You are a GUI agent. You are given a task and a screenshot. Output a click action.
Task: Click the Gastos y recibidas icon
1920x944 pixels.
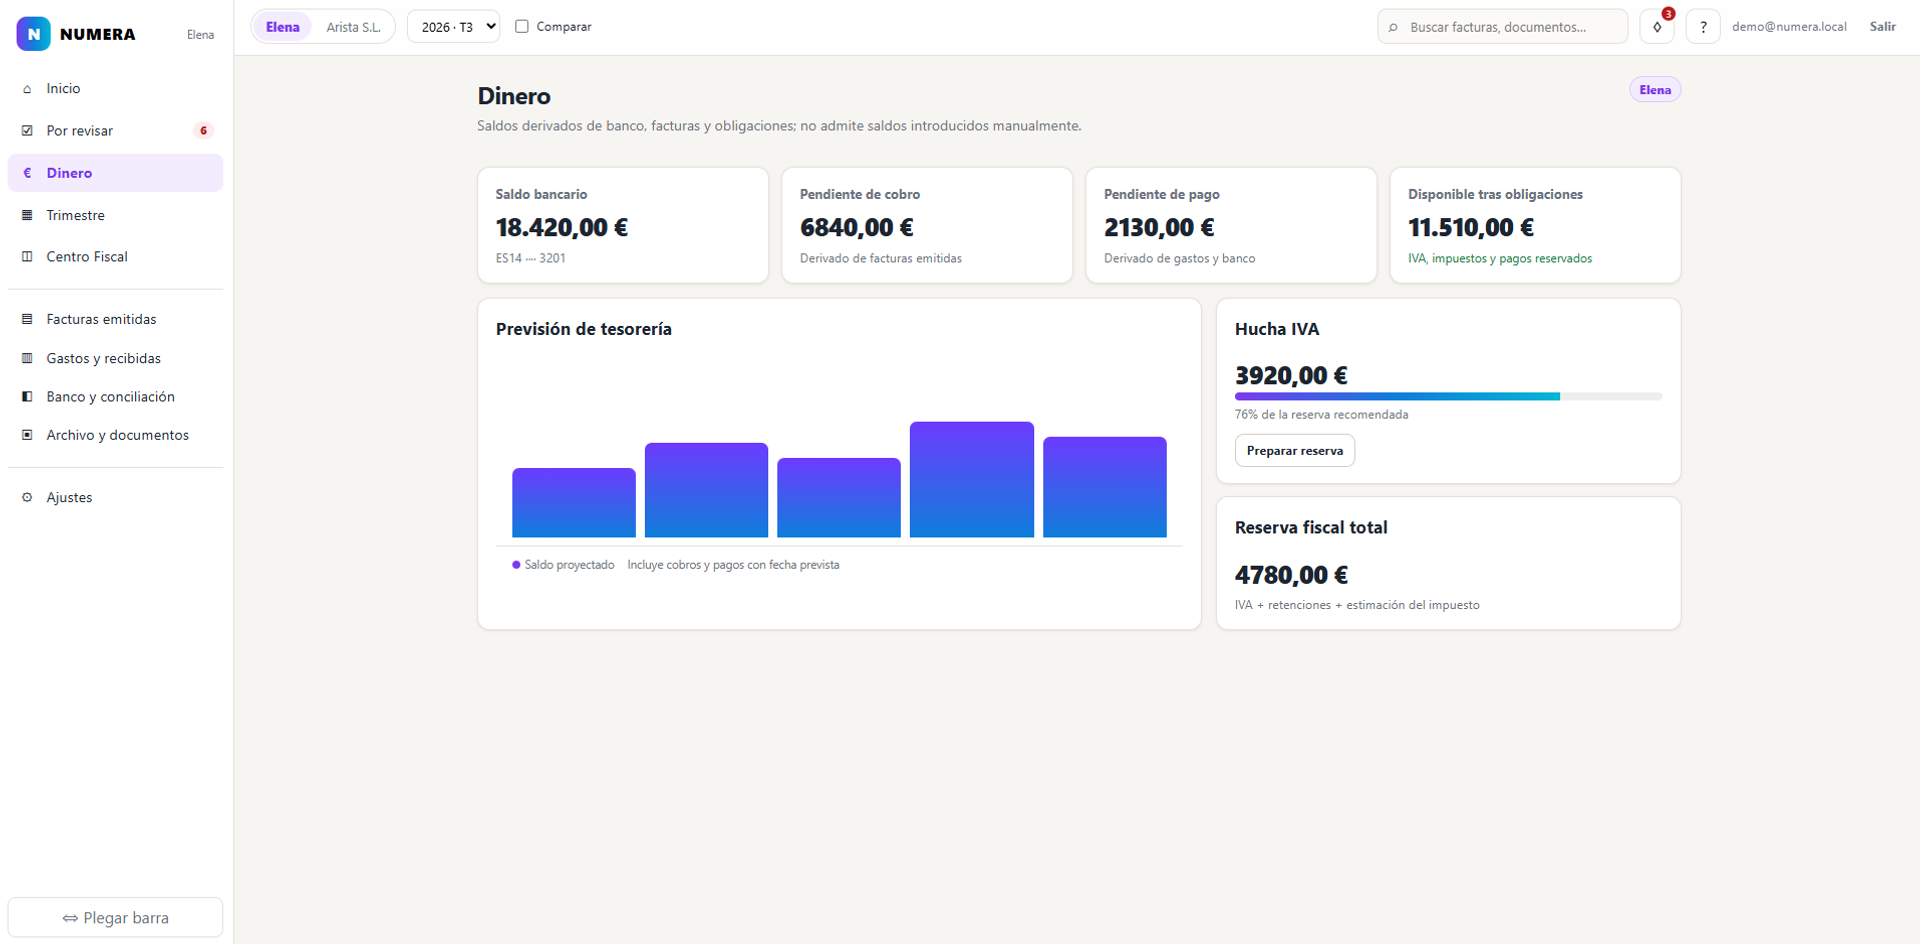coord(27,358)
